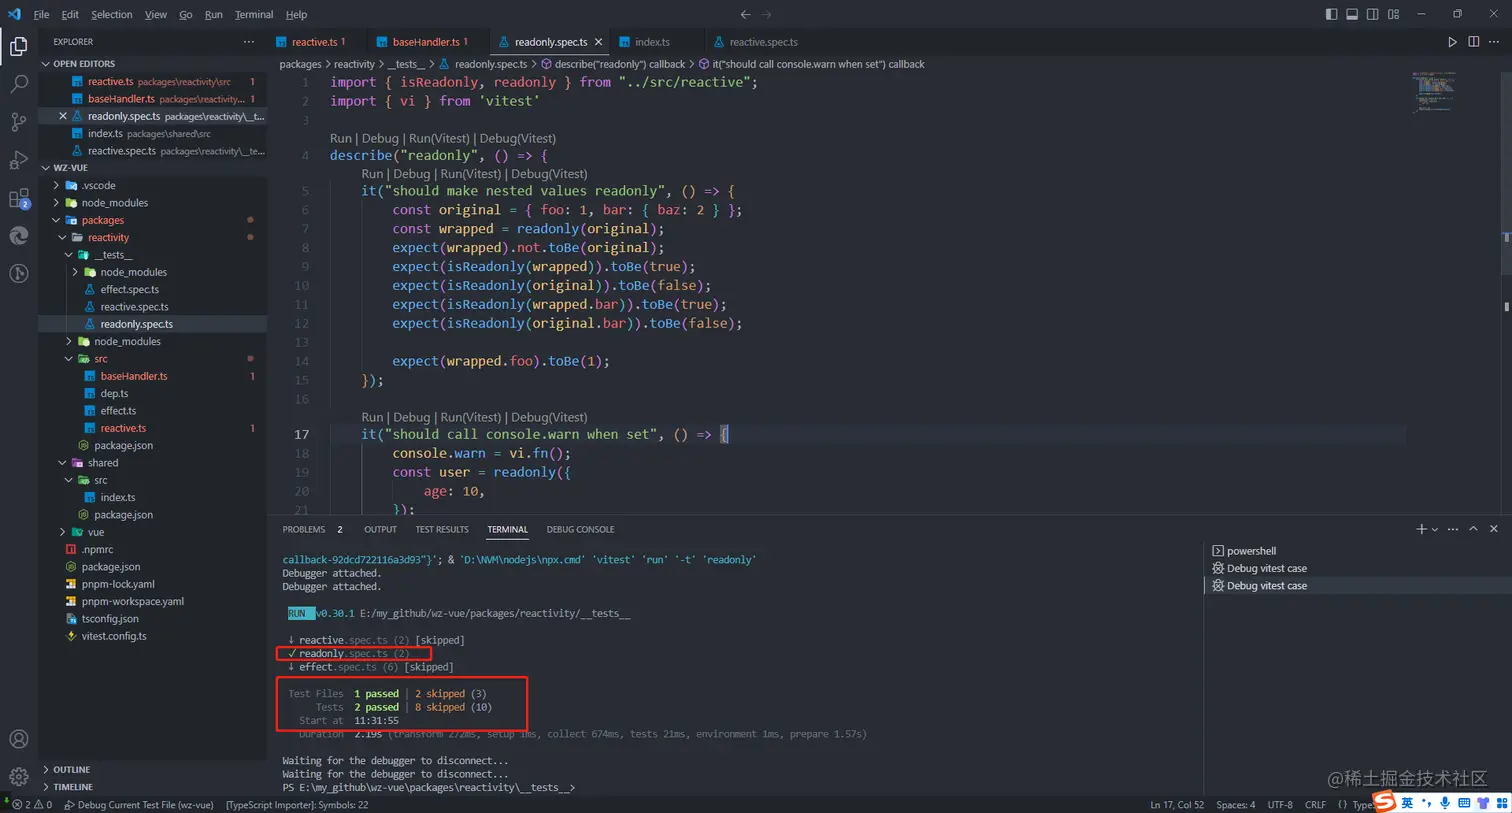
Task: Run the file with the editor play icon
Action: (x=1452, y=42)
